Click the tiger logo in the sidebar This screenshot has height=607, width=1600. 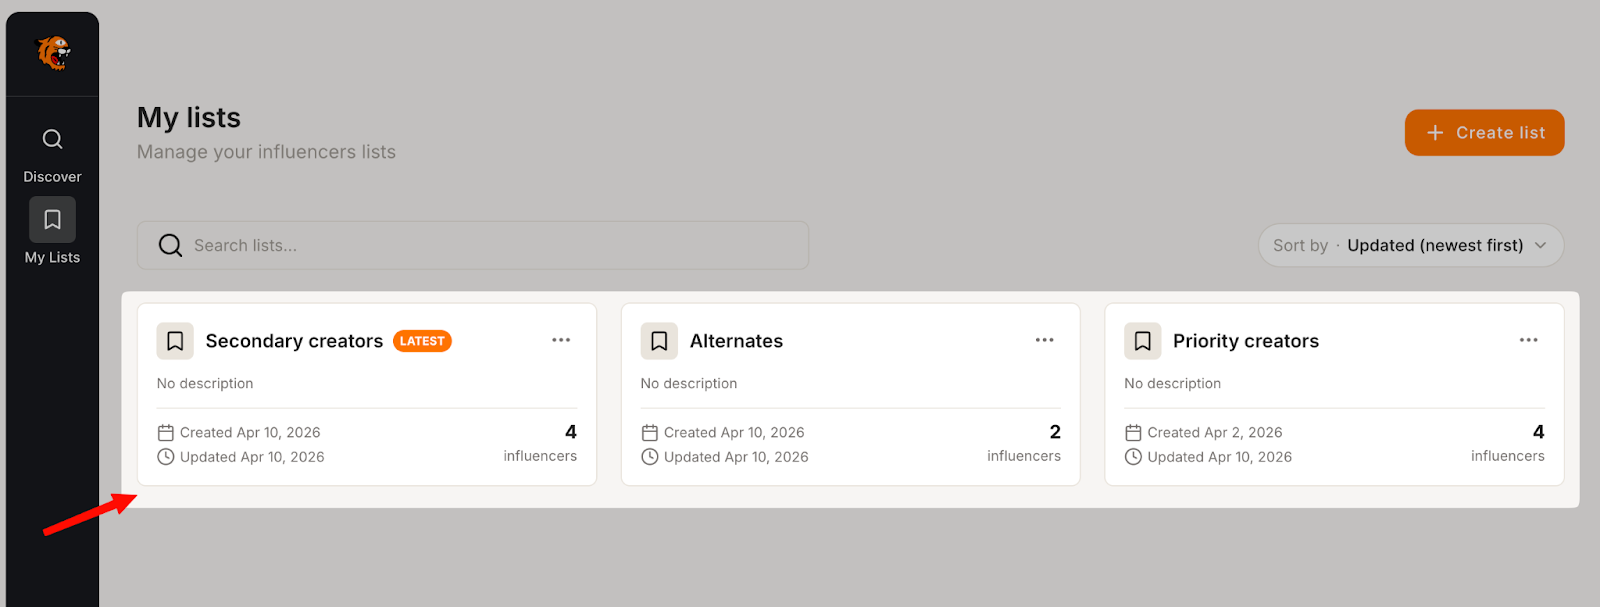tap(53, 52)
